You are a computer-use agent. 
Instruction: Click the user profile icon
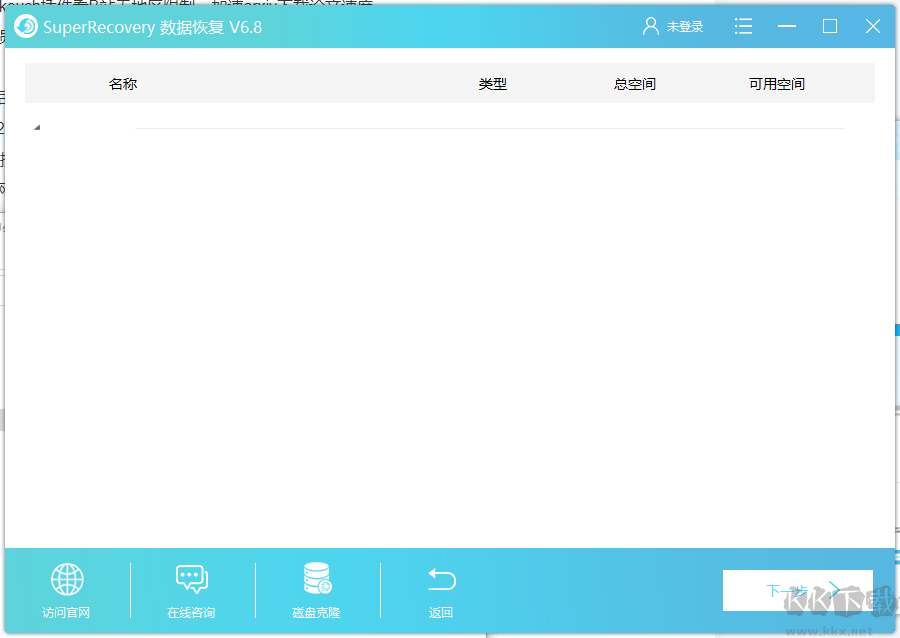(x=651, y=26)
